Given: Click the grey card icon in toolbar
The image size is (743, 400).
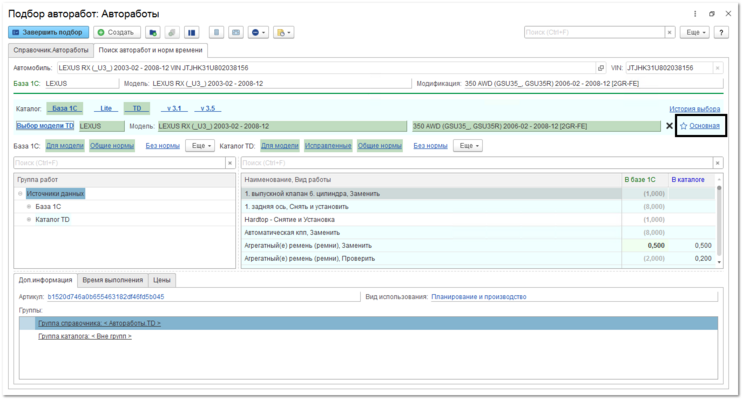Looking at the screenshot, I should (236, 32).
